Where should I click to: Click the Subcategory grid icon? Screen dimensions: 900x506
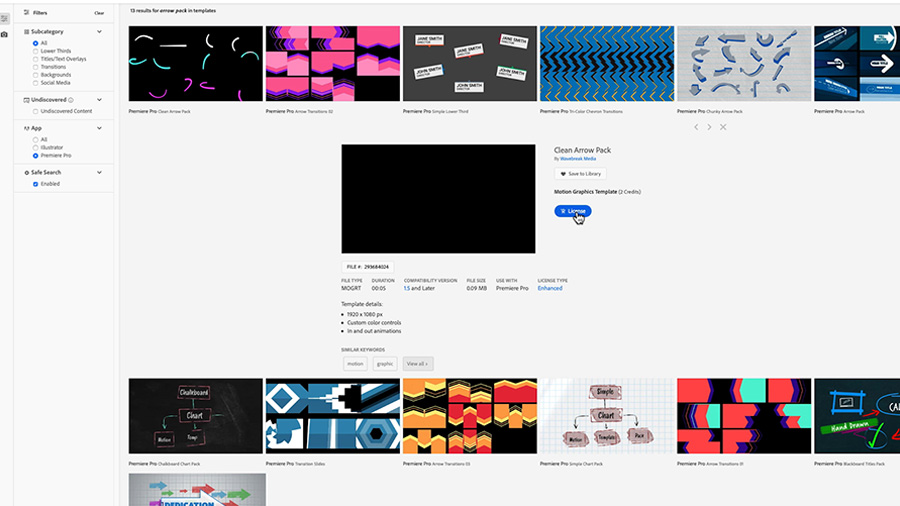[x=26, y=32]
